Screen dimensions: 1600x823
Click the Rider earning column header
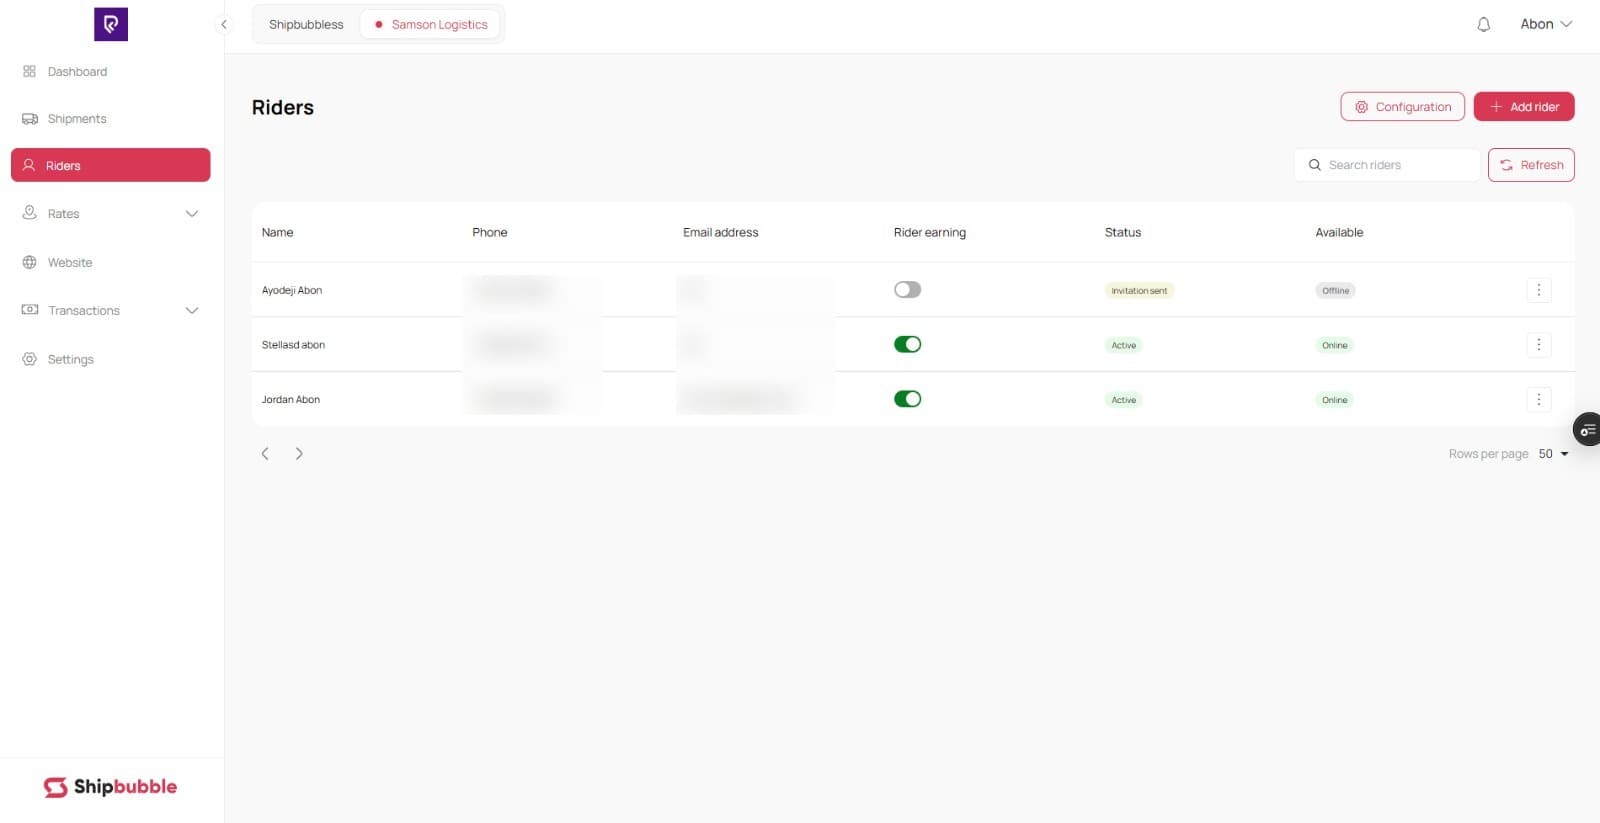(930, 233)
